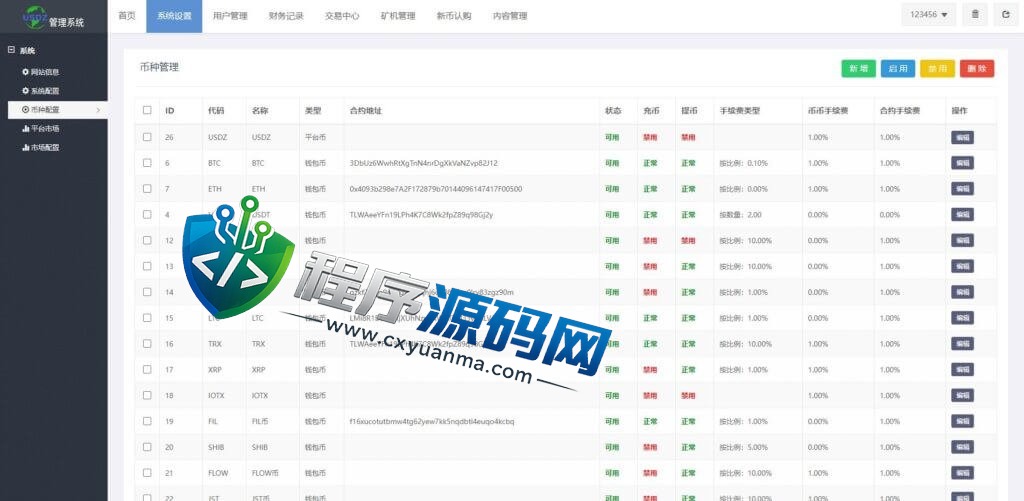The height and width of the screenshot is (501, 1024).
Task: Click the 平台币 type cell of USDZ
Action: (315, 137)
